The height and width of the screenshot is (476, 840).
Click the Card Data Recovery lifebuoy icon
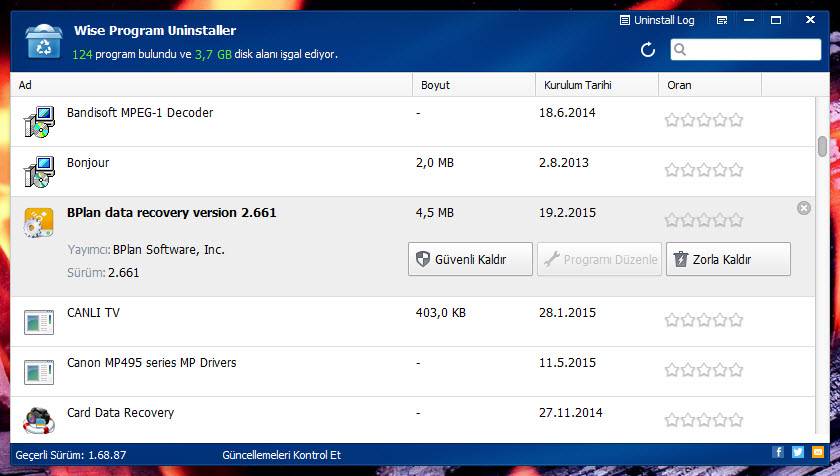point(39,421)
